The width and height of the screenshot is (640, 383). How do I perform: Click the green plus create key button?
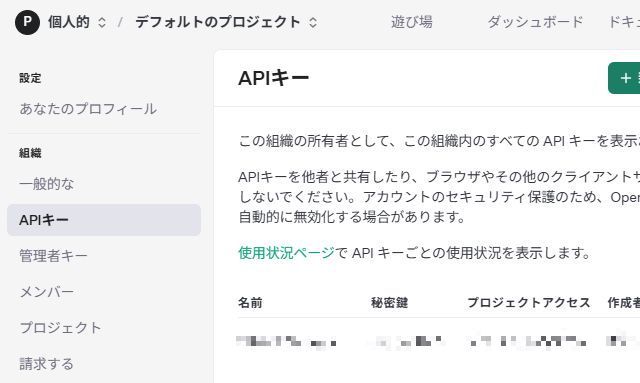pos(624,78)
